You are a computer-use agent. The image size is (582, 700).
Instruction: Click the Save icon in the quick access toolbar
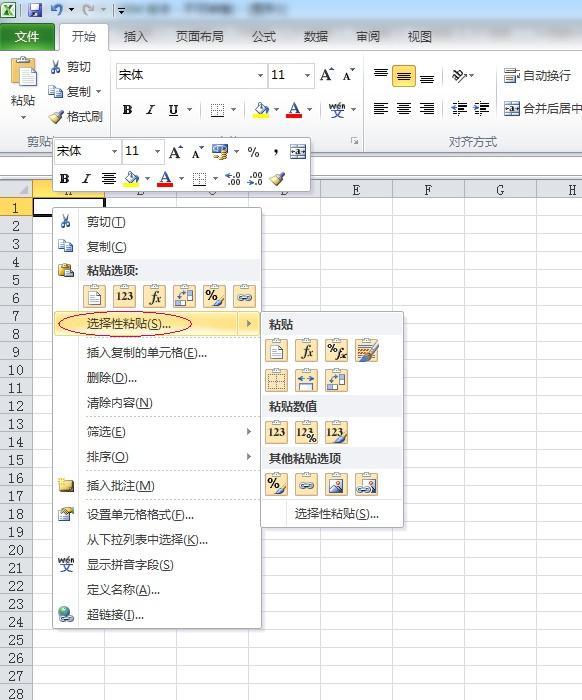click(x=35, y=9)
